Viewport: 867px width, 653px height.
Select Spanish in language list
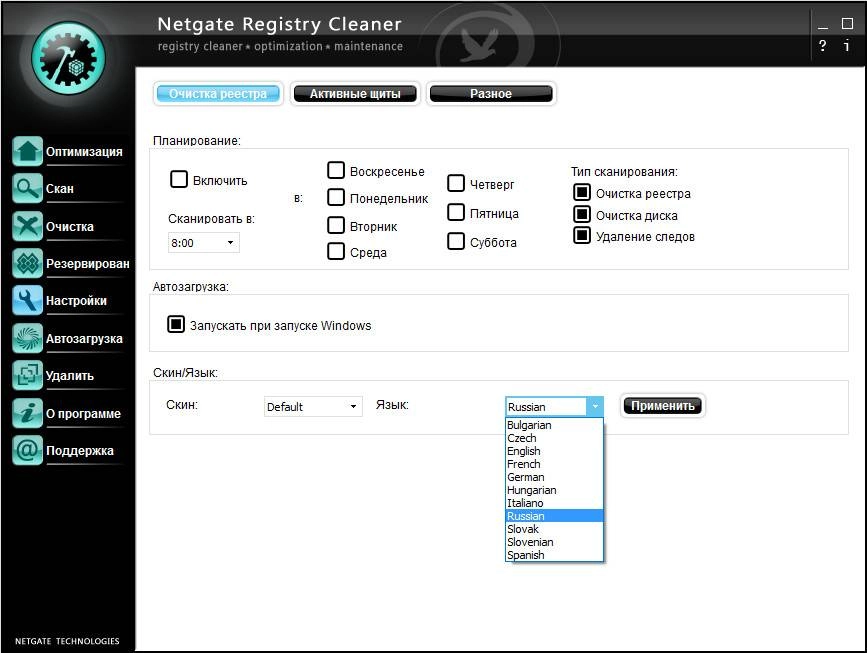(x=554, y=555)
